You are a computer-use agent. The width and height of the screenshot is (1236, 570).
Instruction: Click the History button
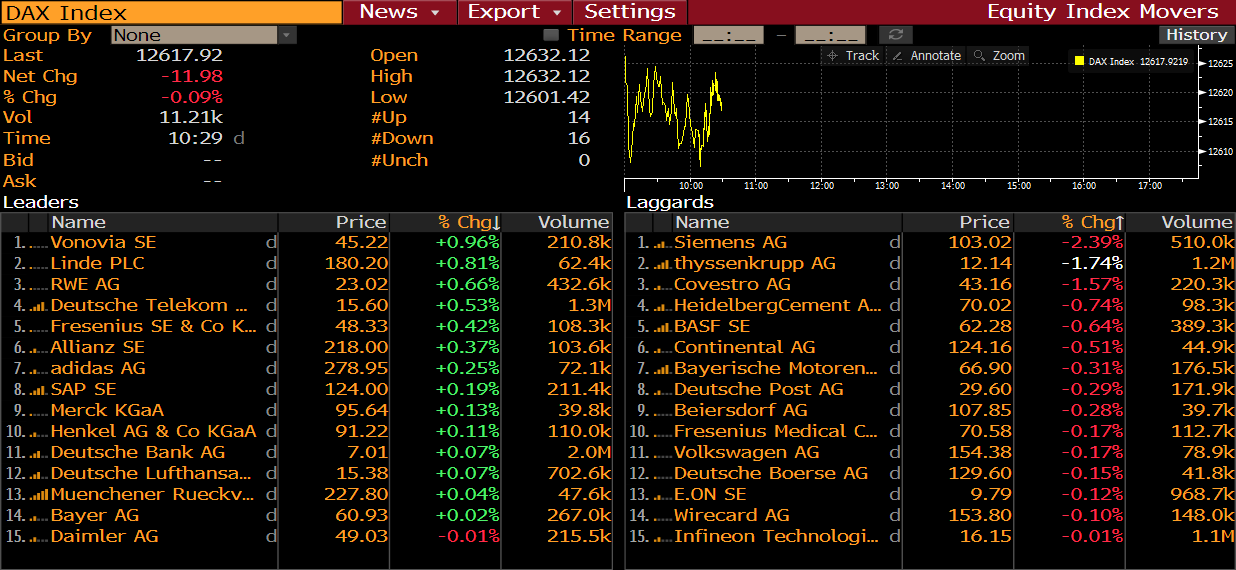pyautogui.click(x=1196, y=35)
